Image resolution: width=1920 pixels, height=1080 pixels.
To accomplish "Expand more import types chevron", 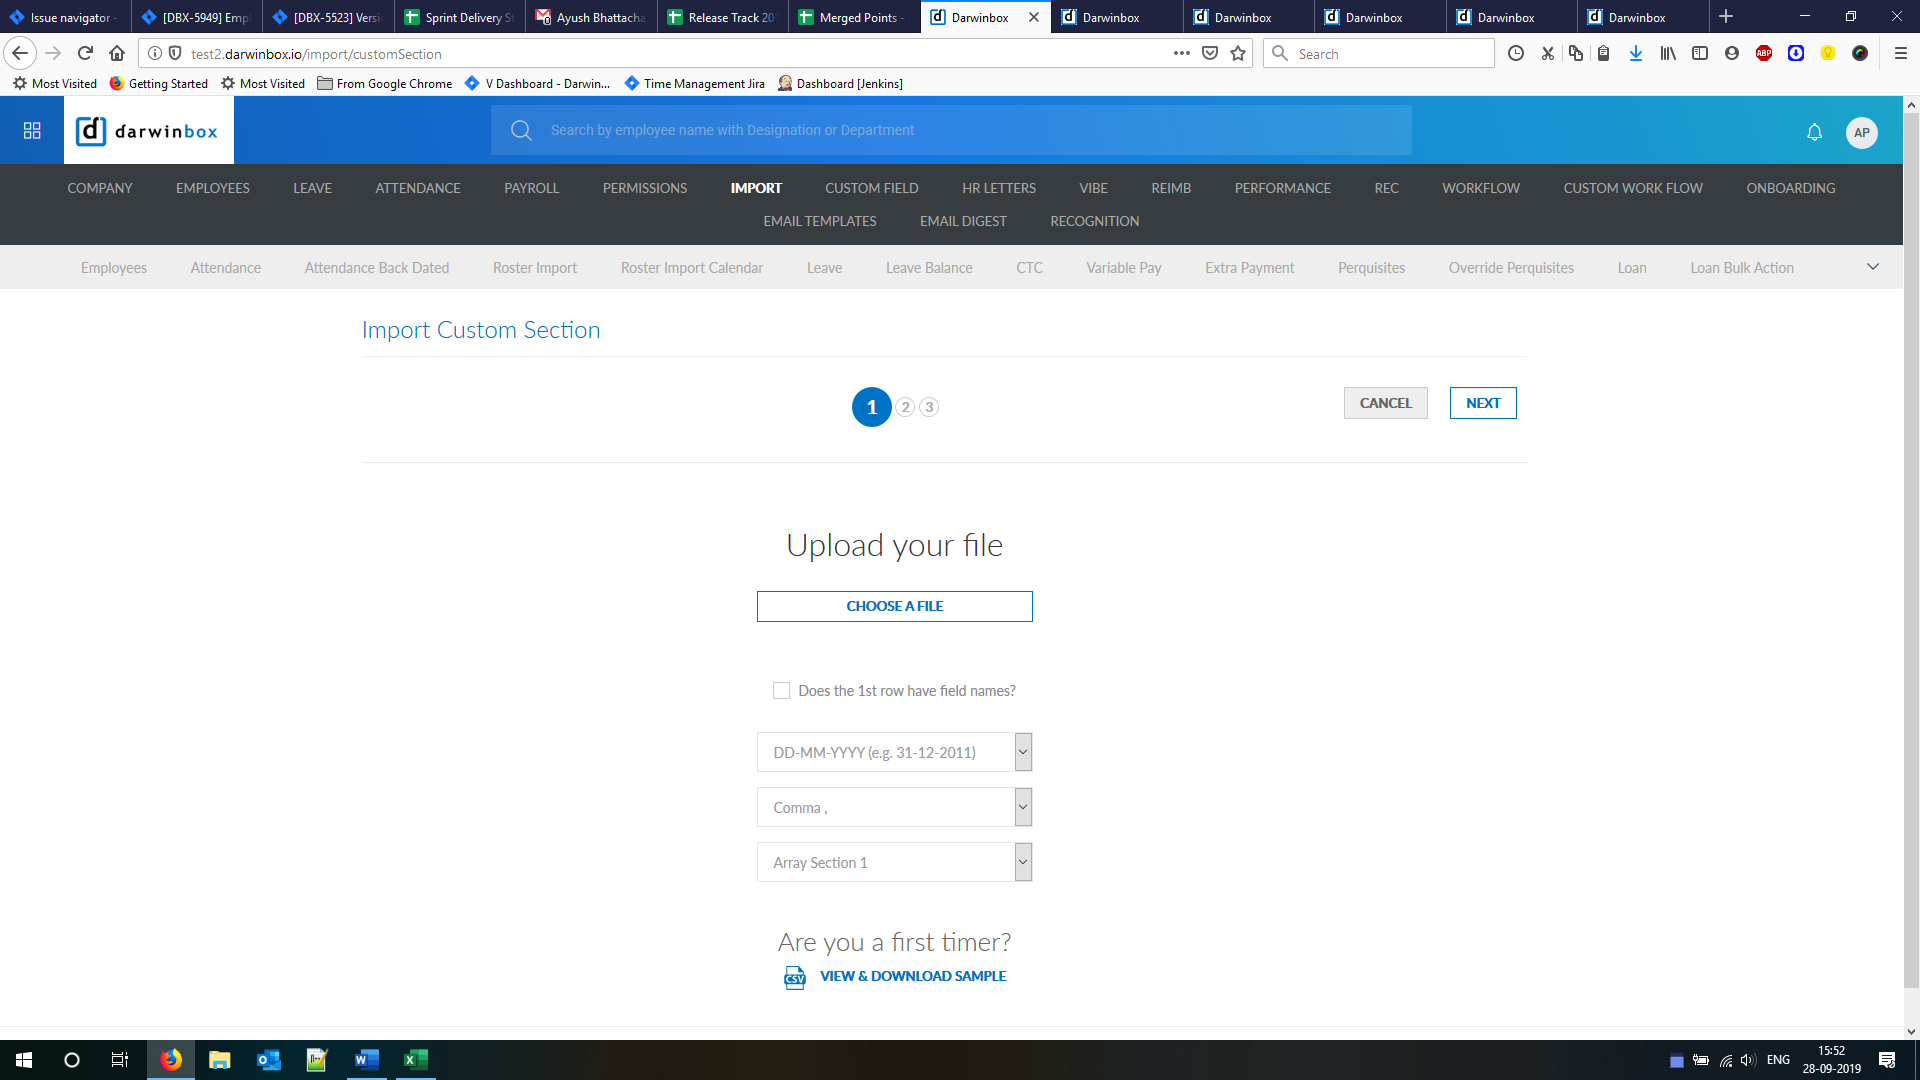I will tap(1872, 267).
